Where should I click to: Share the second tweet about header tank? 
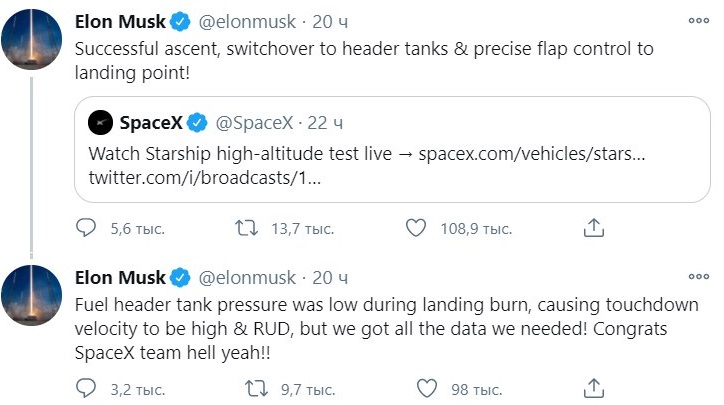click(594, 387)
